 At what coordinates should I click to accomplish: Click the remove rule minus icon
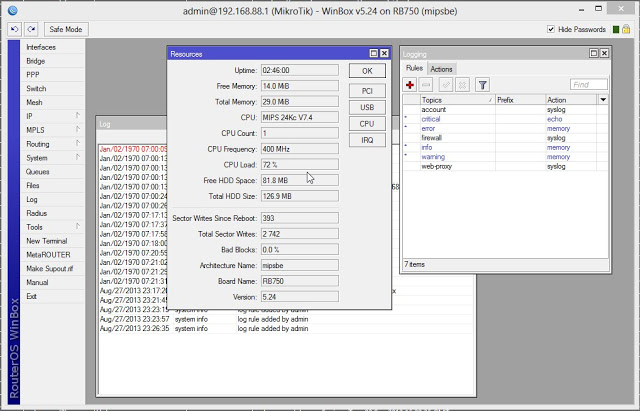pos(426,85)
